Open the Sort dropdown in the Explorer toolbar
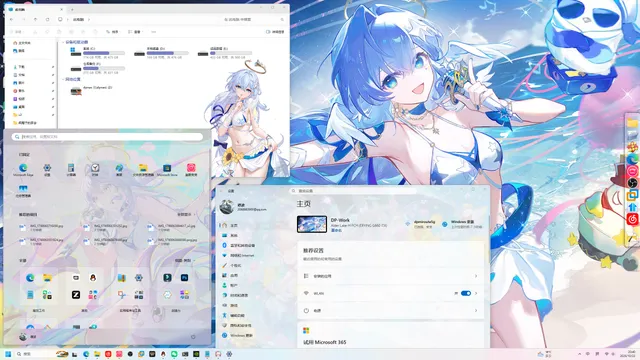This screenshot has height=360, width=640. click(112, 31)
